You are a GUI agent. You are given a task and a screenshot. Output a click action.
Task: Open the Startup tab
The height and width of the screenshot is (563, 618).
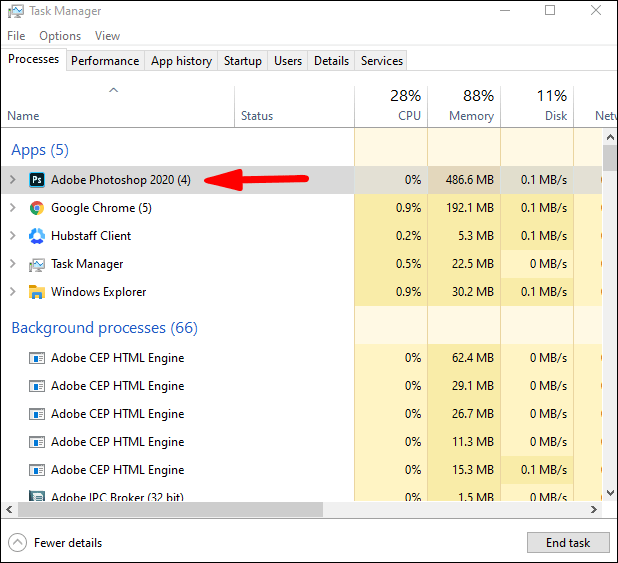point(243,61)
